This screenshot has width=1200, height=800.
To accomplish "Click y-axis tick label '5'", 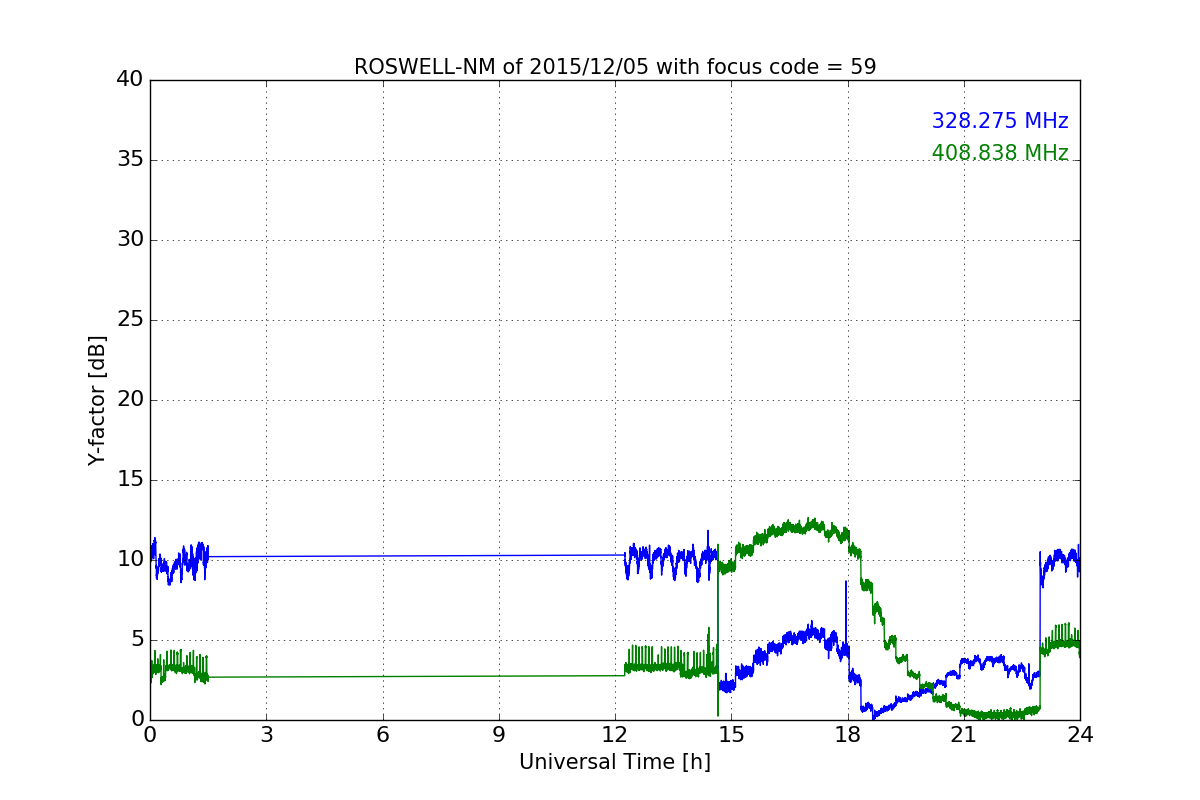I will [x=137, y=640].
